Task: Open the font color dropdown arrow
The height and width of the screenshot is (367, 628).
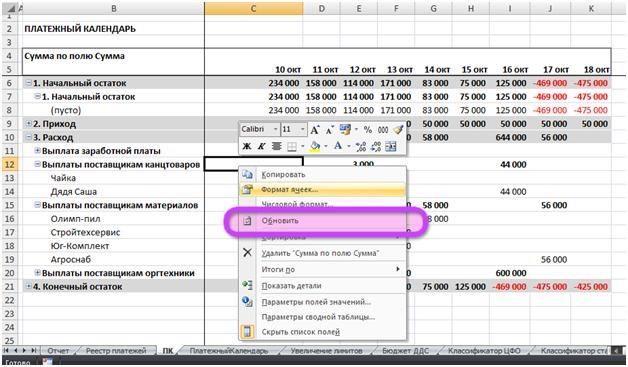Action: 348,146
